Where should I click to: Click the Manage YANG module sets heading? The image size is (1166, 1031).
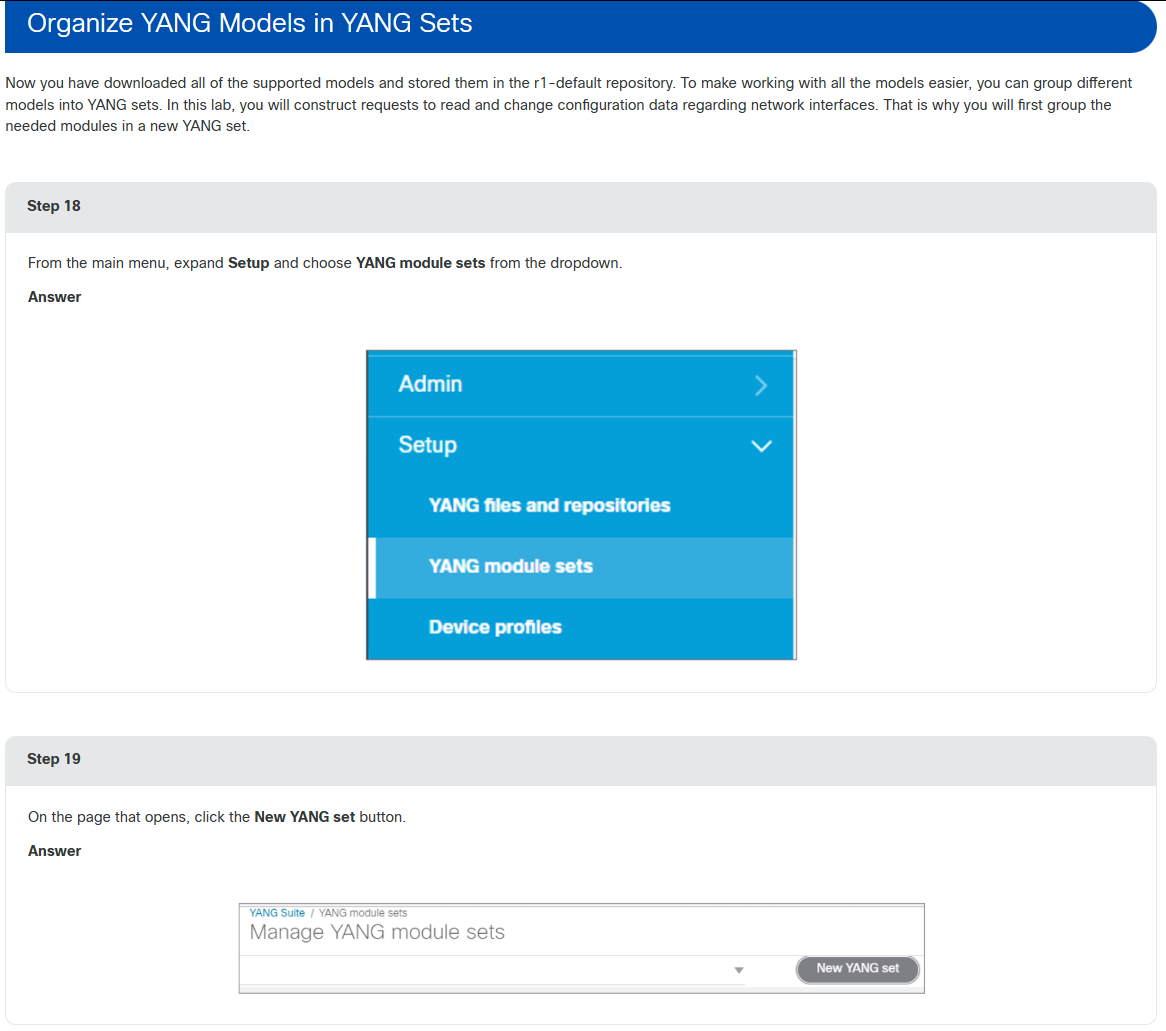point(377,932)
